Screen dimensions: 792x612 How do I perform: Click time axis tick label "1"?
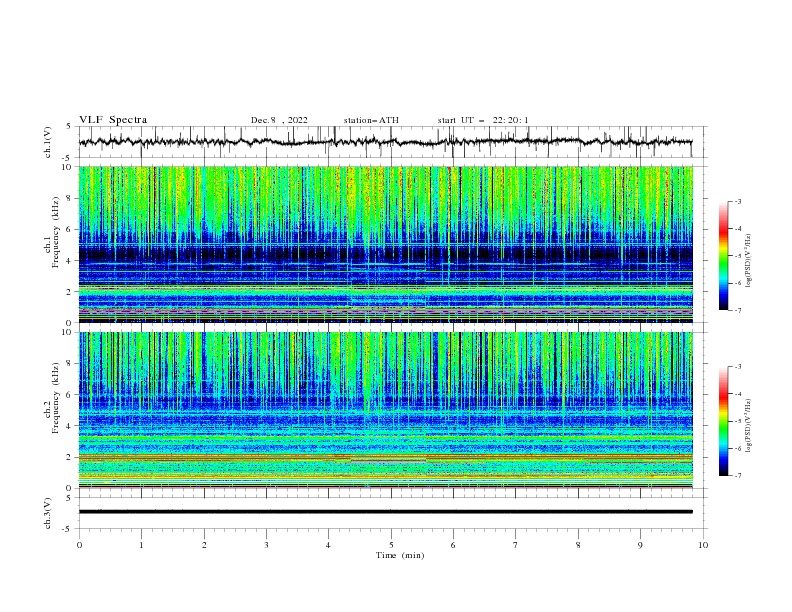click(141, 545)
